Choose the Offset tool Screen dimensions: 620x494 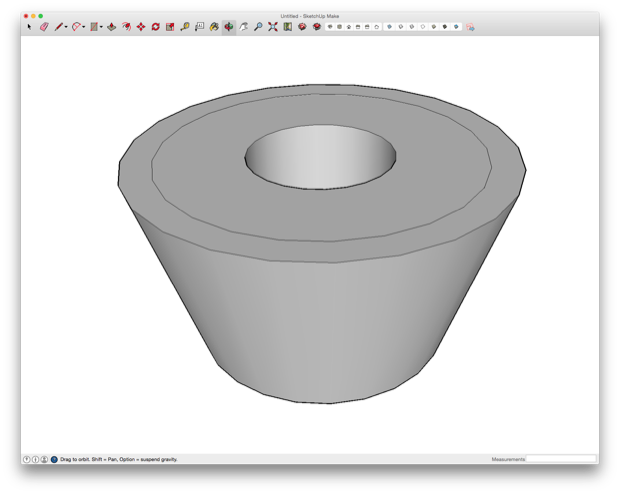[x=126, y=27]
